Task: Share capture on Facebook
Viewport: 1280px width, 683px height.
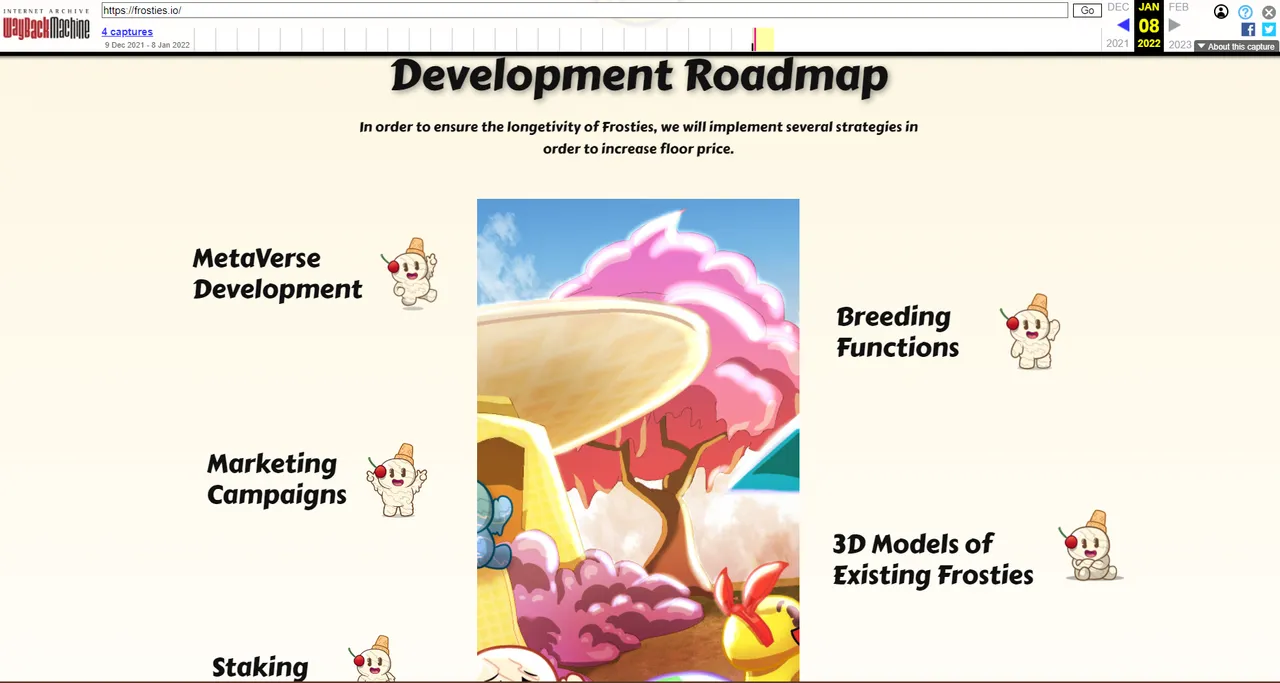Action: [x=1248, y=29]
